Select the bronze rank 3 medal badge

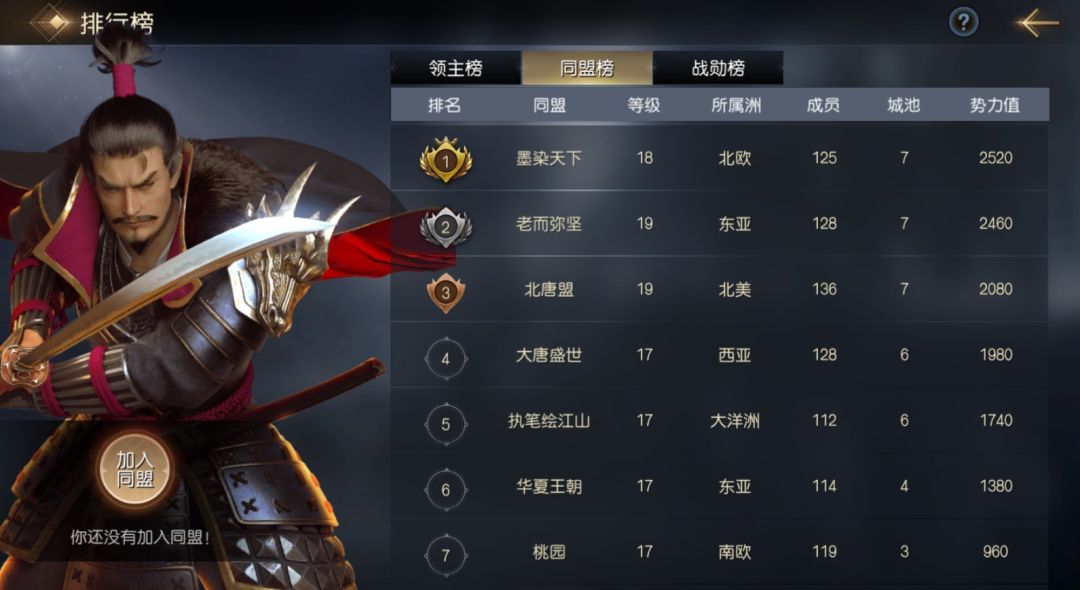click(446, 292)
